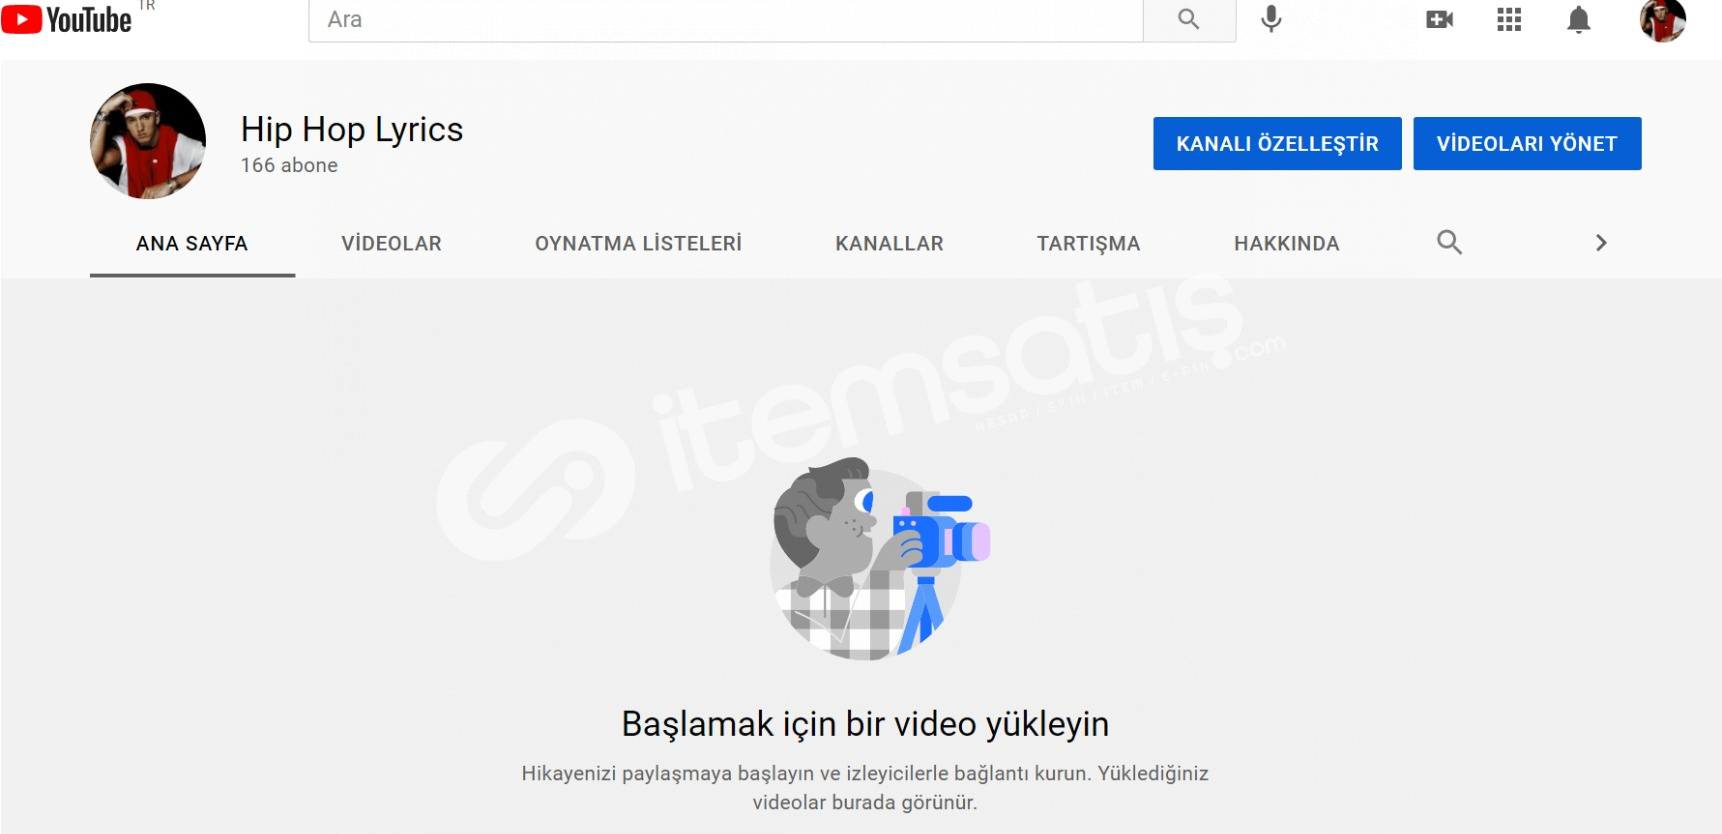Screen dimensions: 1722x834
Task: Click the VİDEOLARI YÖNET button
Action: click(x=1527, y=143)
